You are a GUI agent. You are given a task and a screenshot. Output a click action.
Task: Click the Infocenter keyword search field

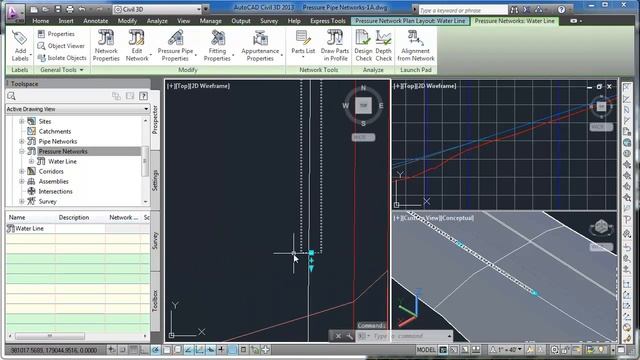[x=463, y=10]
